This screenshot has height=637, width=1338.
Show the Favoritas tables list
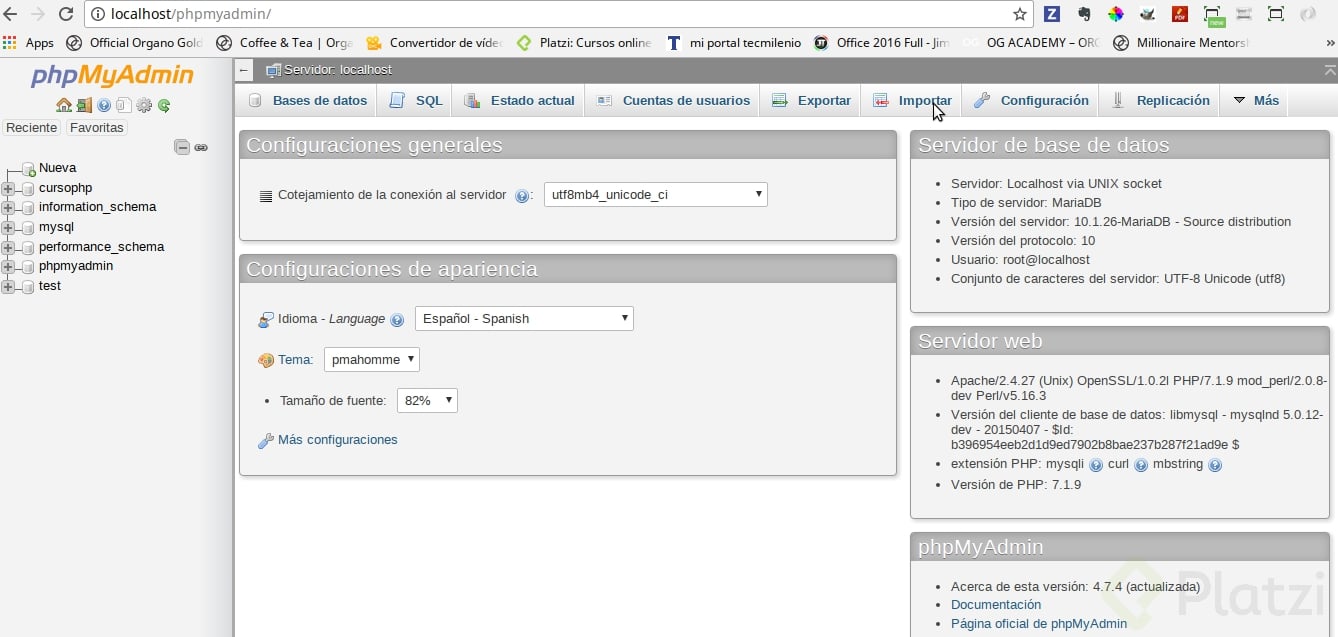(97, 128)
